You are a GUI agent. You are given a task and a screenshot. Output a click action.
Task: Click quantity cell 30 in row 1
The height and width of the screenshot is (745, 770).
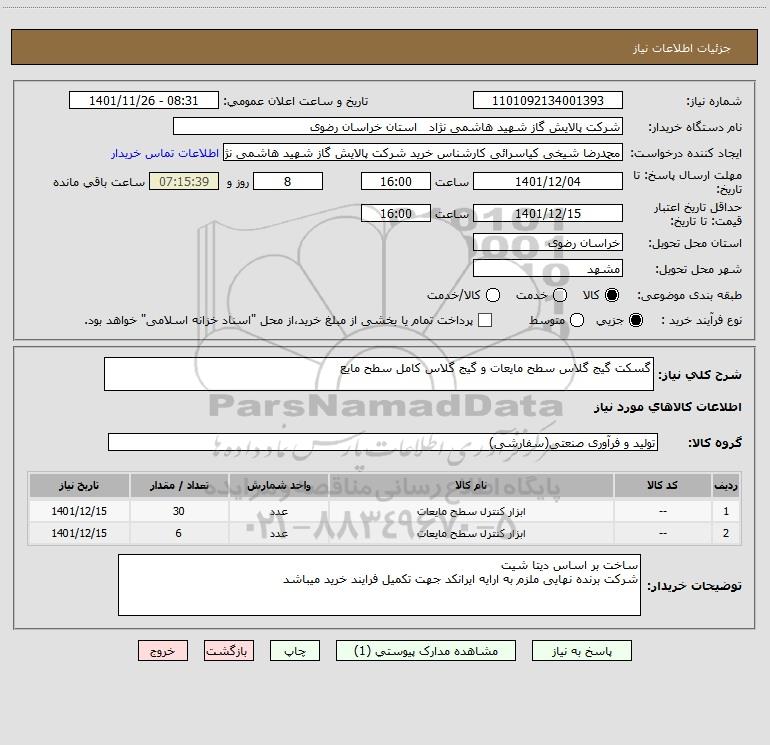(x=179, y=511)
